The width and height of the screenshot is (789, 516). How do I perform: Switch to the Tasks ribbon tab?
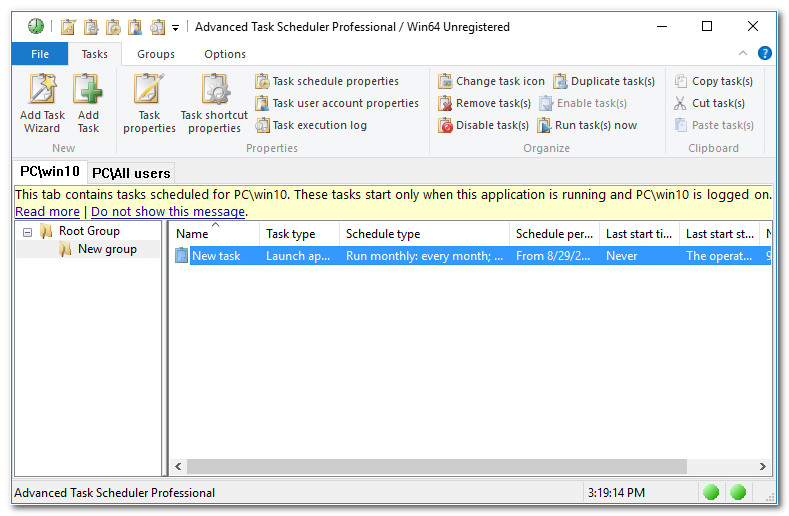95,54
